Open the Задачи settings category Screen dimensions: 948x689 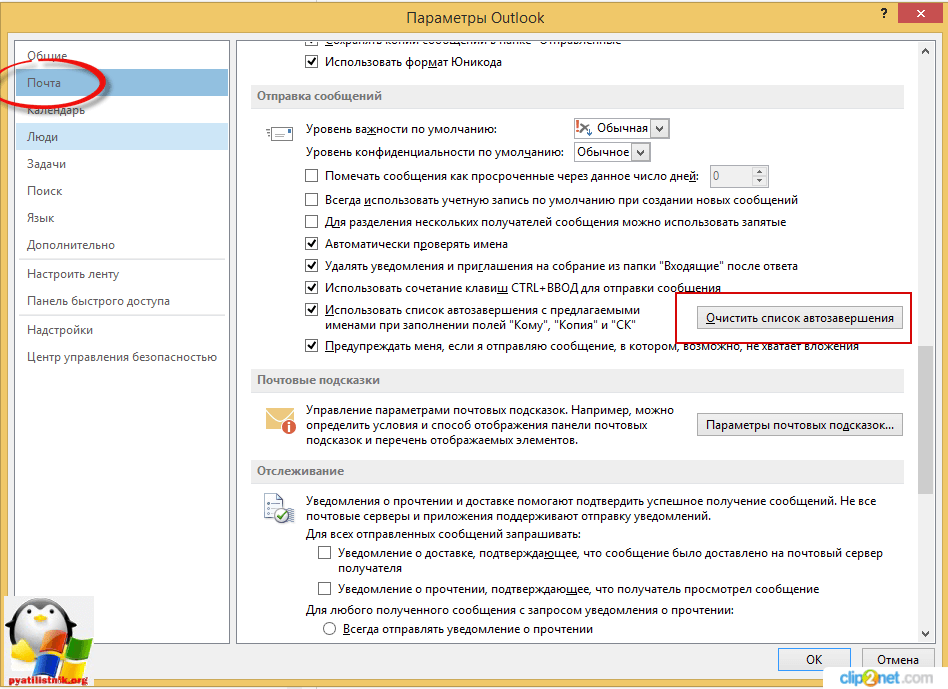click(122, 164)
